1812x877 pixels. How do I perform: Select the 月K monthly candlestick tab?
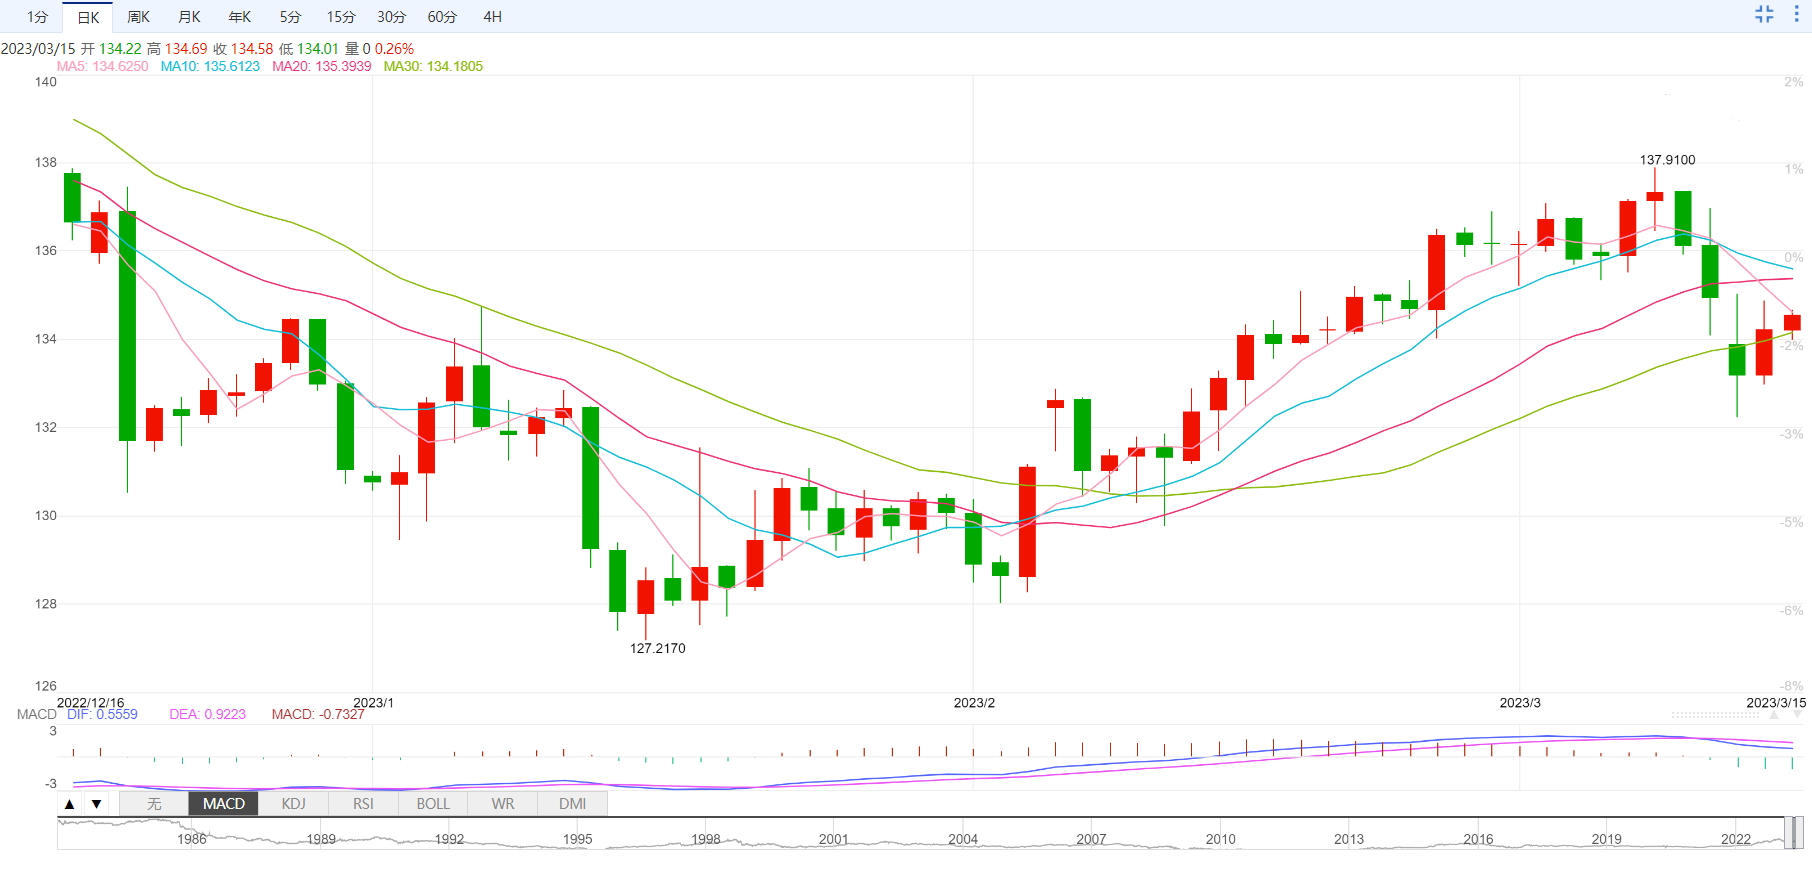(189, 17)
